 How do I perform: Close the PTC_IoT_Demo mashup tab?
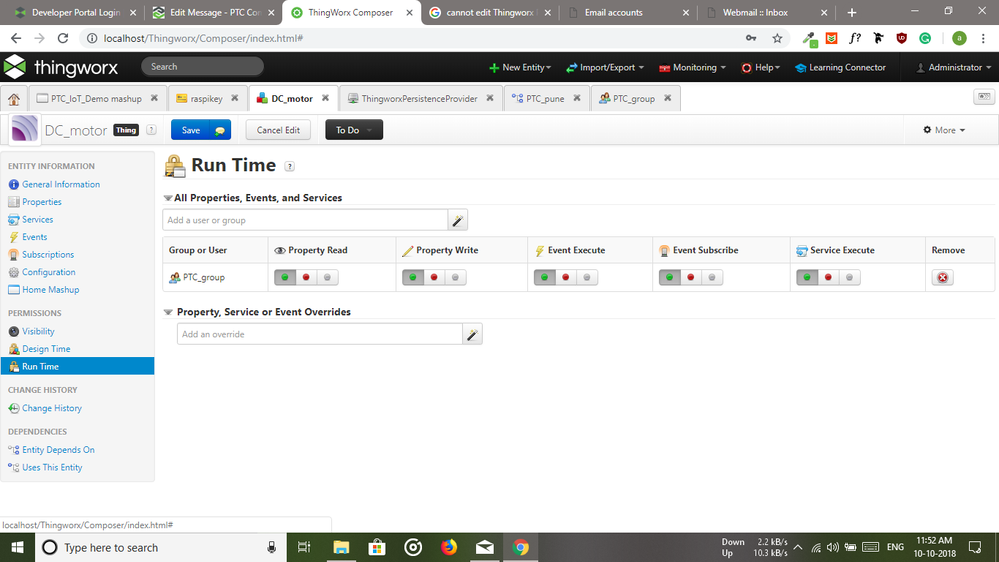154,98
